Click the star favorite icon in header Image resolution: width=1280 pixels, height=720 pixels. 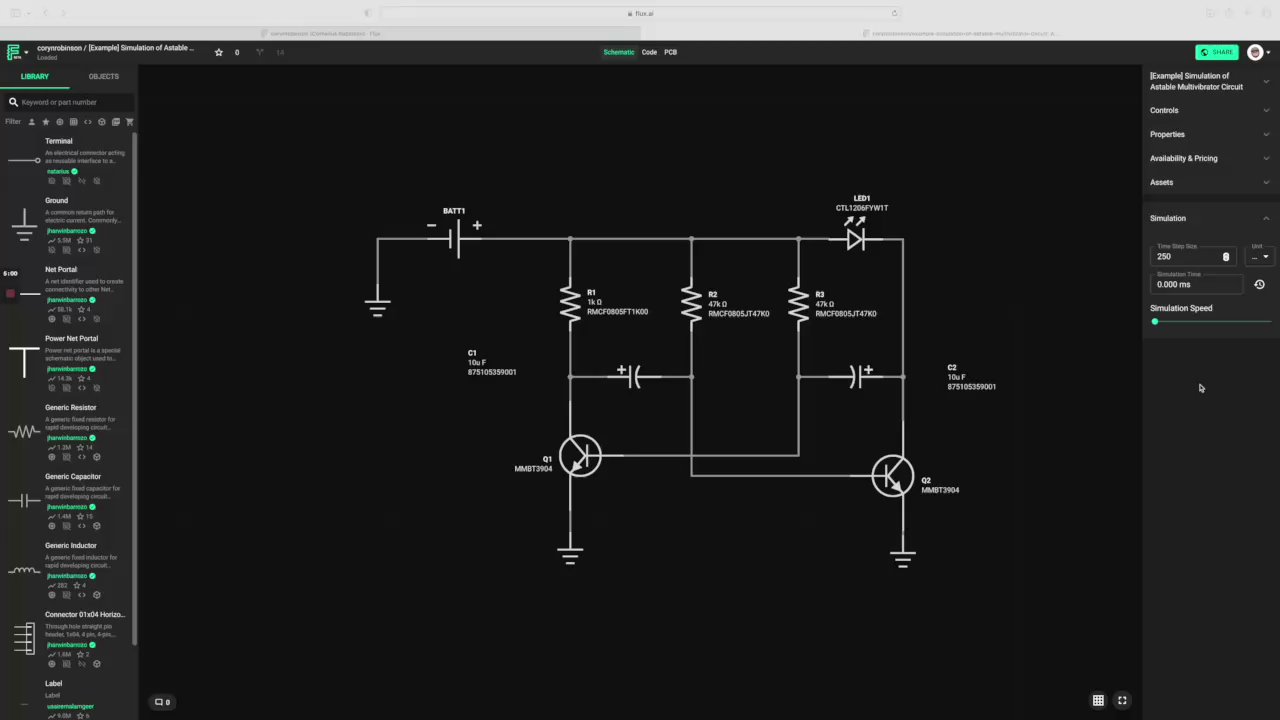[x=219, y=52]
